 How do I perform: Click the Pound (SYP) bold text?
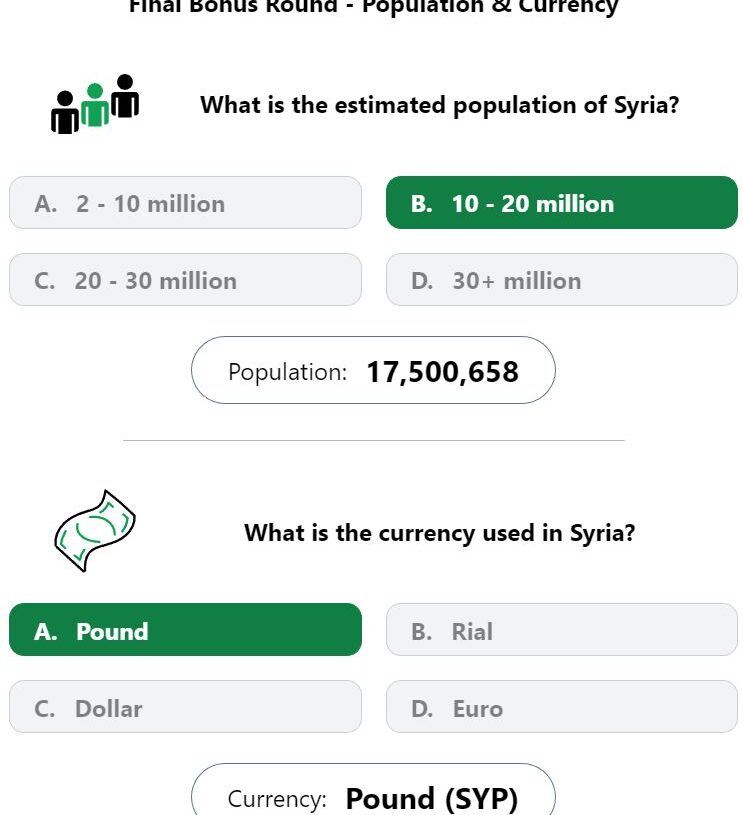[x=432, y=799]
